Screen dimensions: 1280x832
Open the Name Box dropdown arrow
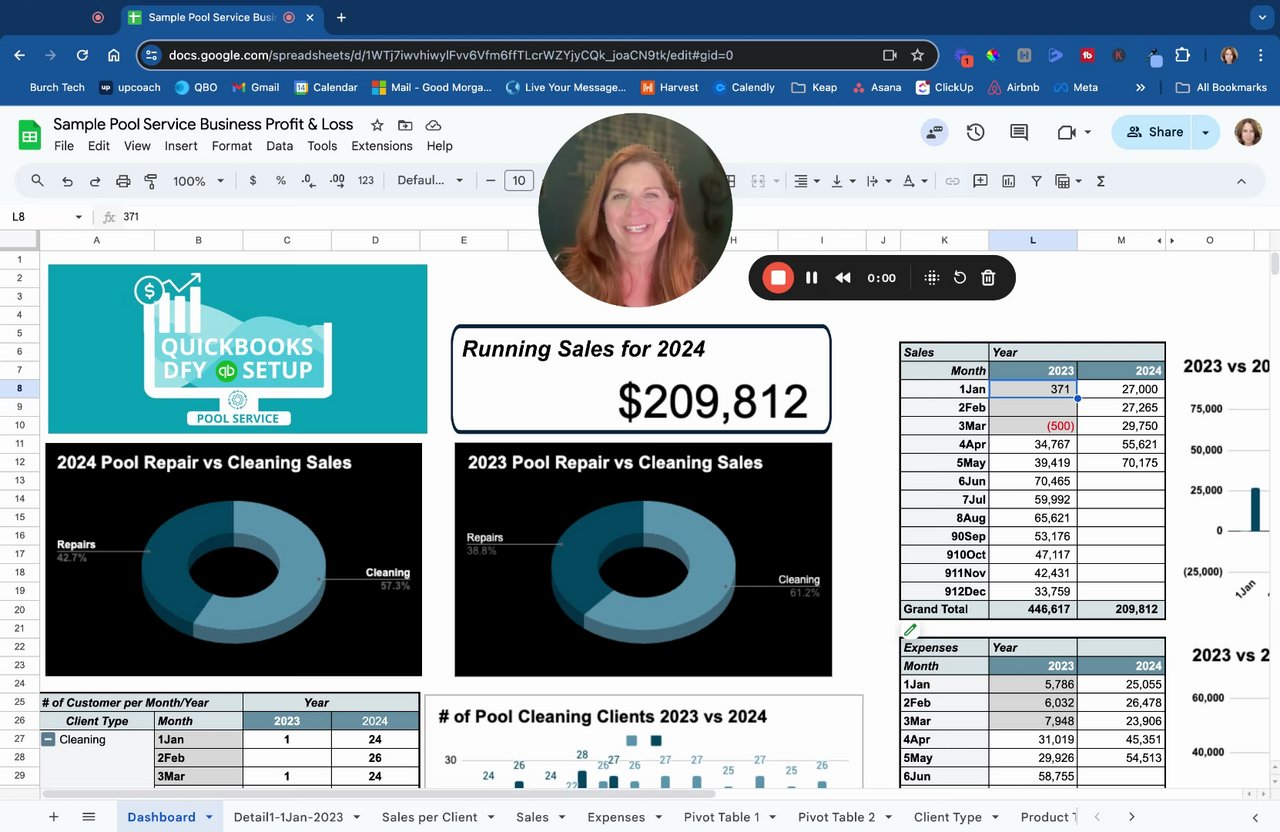coord(79,217)
